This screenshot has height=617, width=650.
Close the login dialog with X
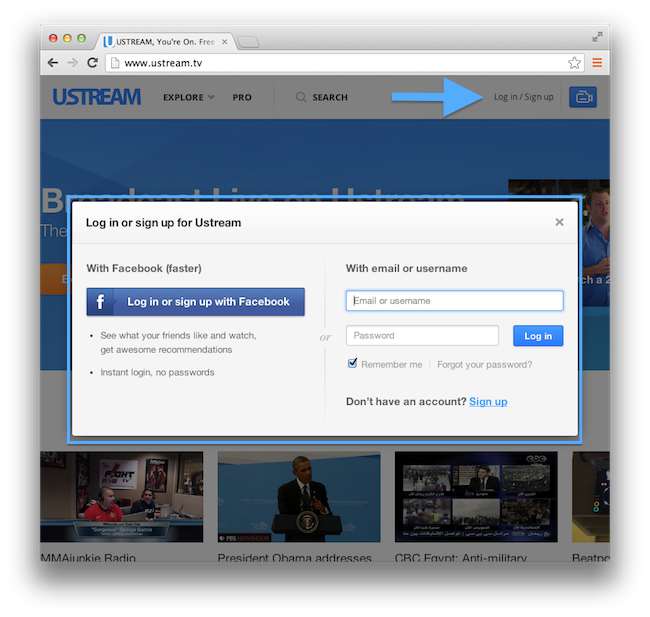tap(559, 222)
